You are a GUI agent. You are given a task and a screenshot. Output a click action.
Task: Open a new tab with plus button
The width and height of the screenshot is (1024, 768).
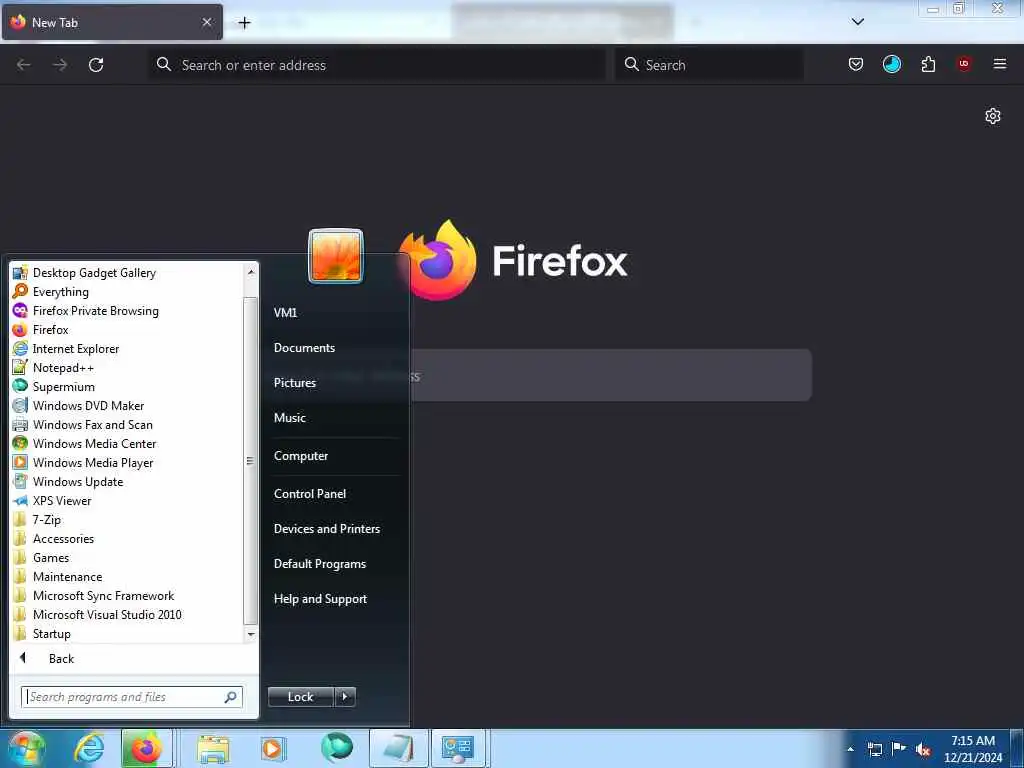click(244, 23)
